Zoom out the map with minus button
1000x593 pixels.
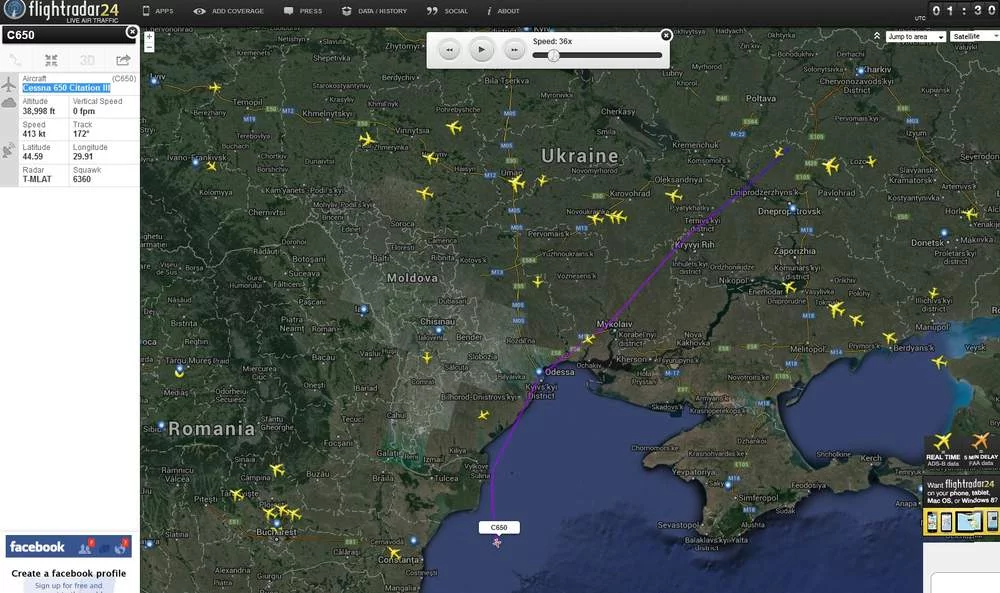click(149, 48)
